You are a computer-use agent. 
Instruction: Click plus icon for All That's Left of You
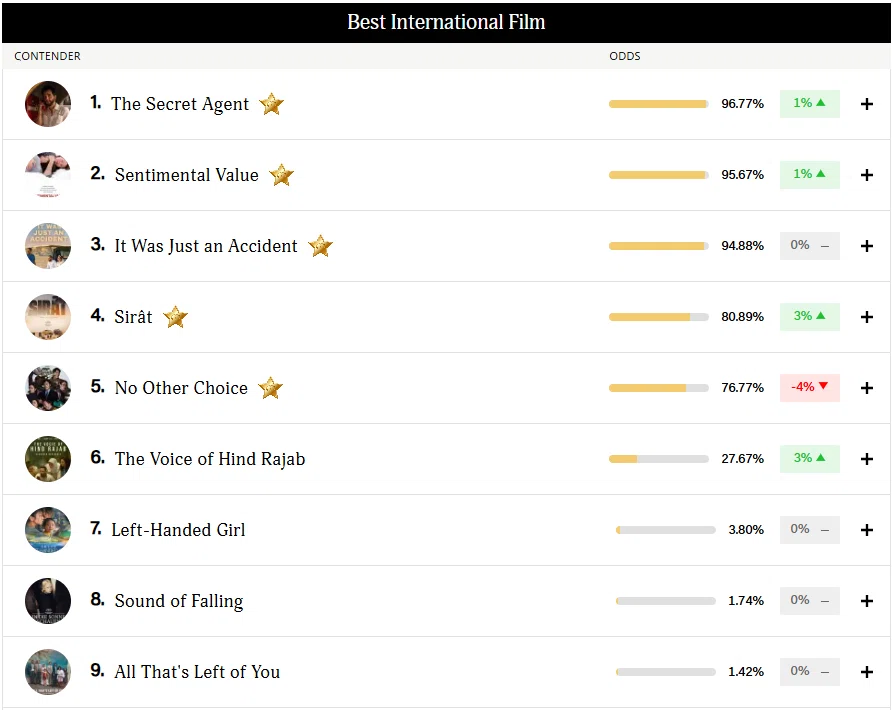[866, 672]
